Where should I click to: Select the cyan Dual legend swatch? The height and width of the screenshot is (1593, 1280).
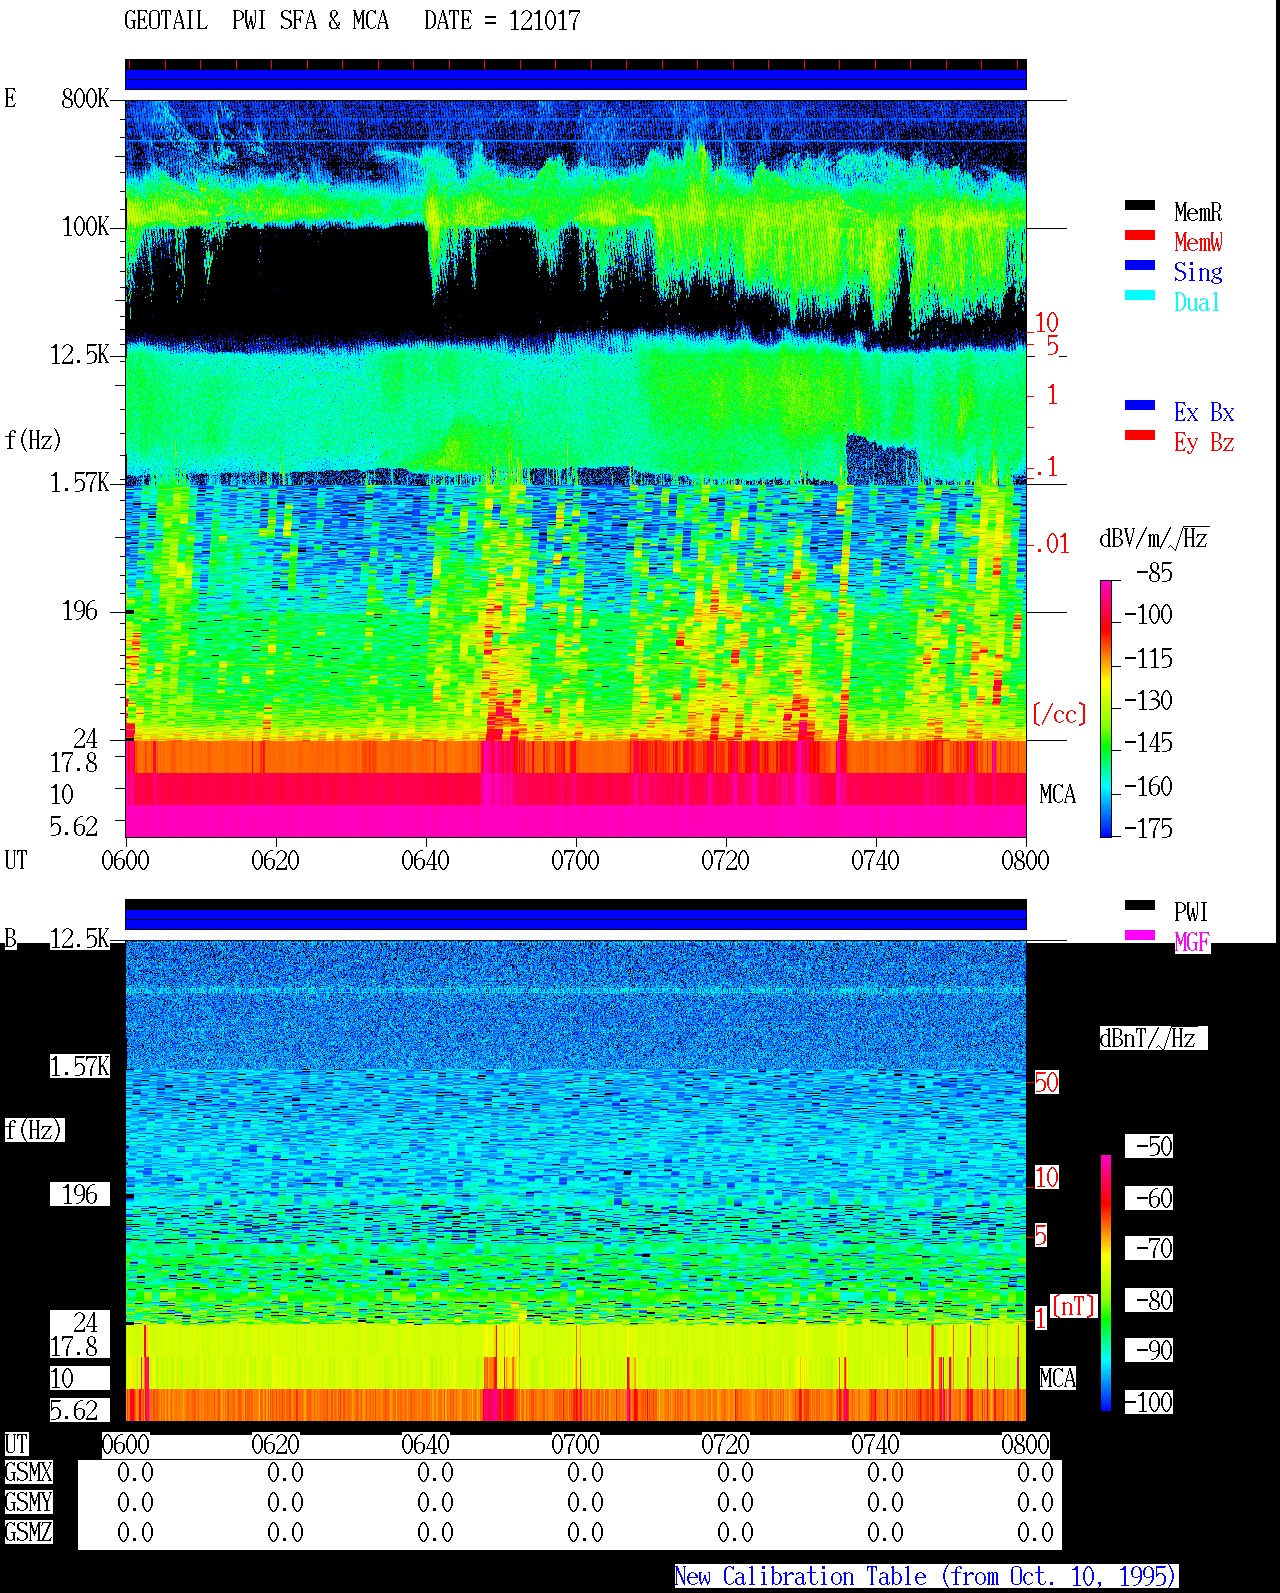(x=1140, y=295)
